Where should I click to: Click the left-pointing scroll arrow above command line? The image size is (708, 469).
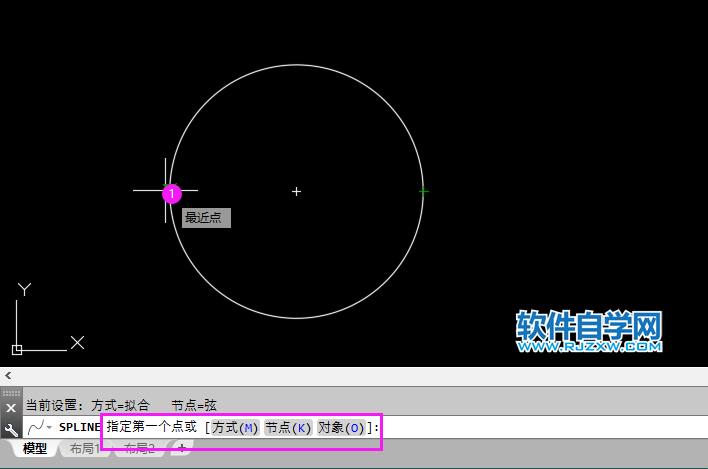(x=8, y=375)
